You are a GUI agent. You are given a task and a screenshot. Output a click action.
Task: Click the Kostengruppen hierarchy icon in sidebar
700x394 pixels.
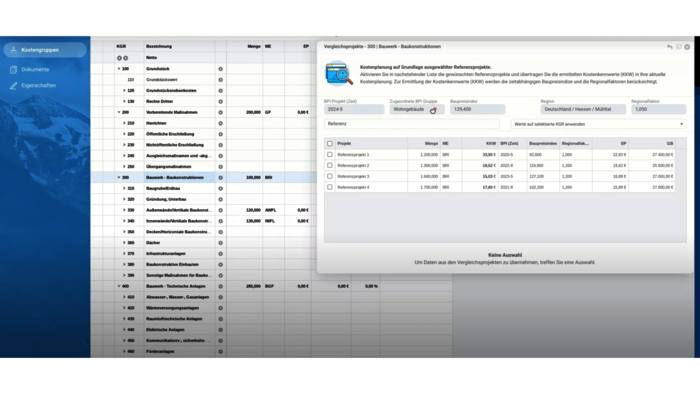coord(13,50)
